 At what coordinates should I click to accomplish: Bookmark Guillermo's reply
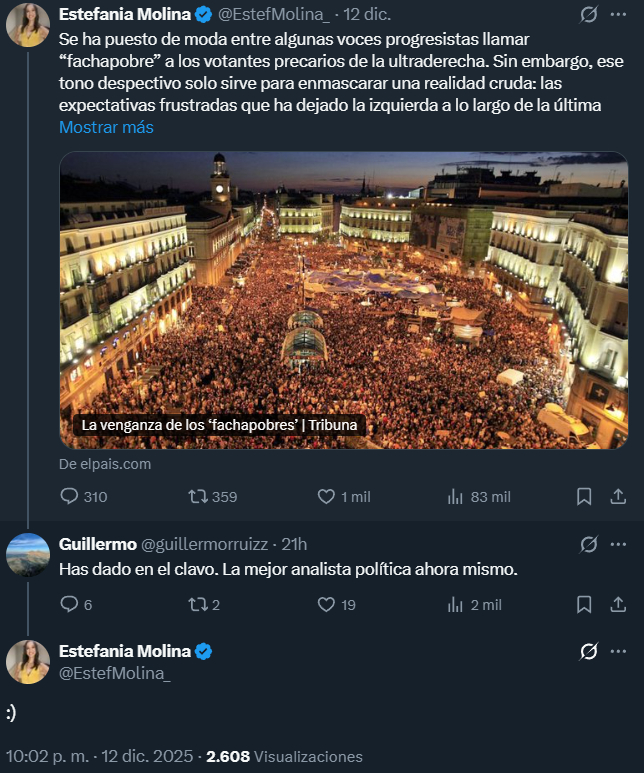click(585, 604)
